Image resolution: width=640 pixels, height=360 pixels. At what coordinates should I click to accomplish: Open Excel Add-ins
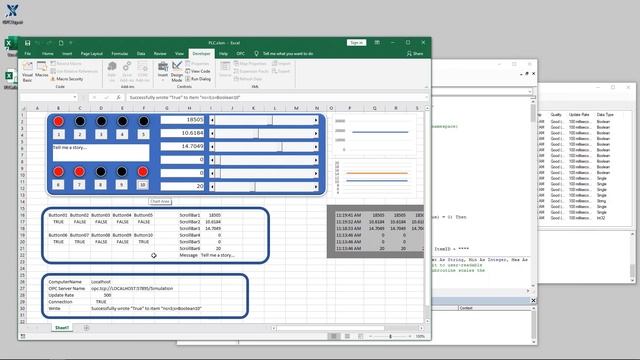click(x=127, y=71)
